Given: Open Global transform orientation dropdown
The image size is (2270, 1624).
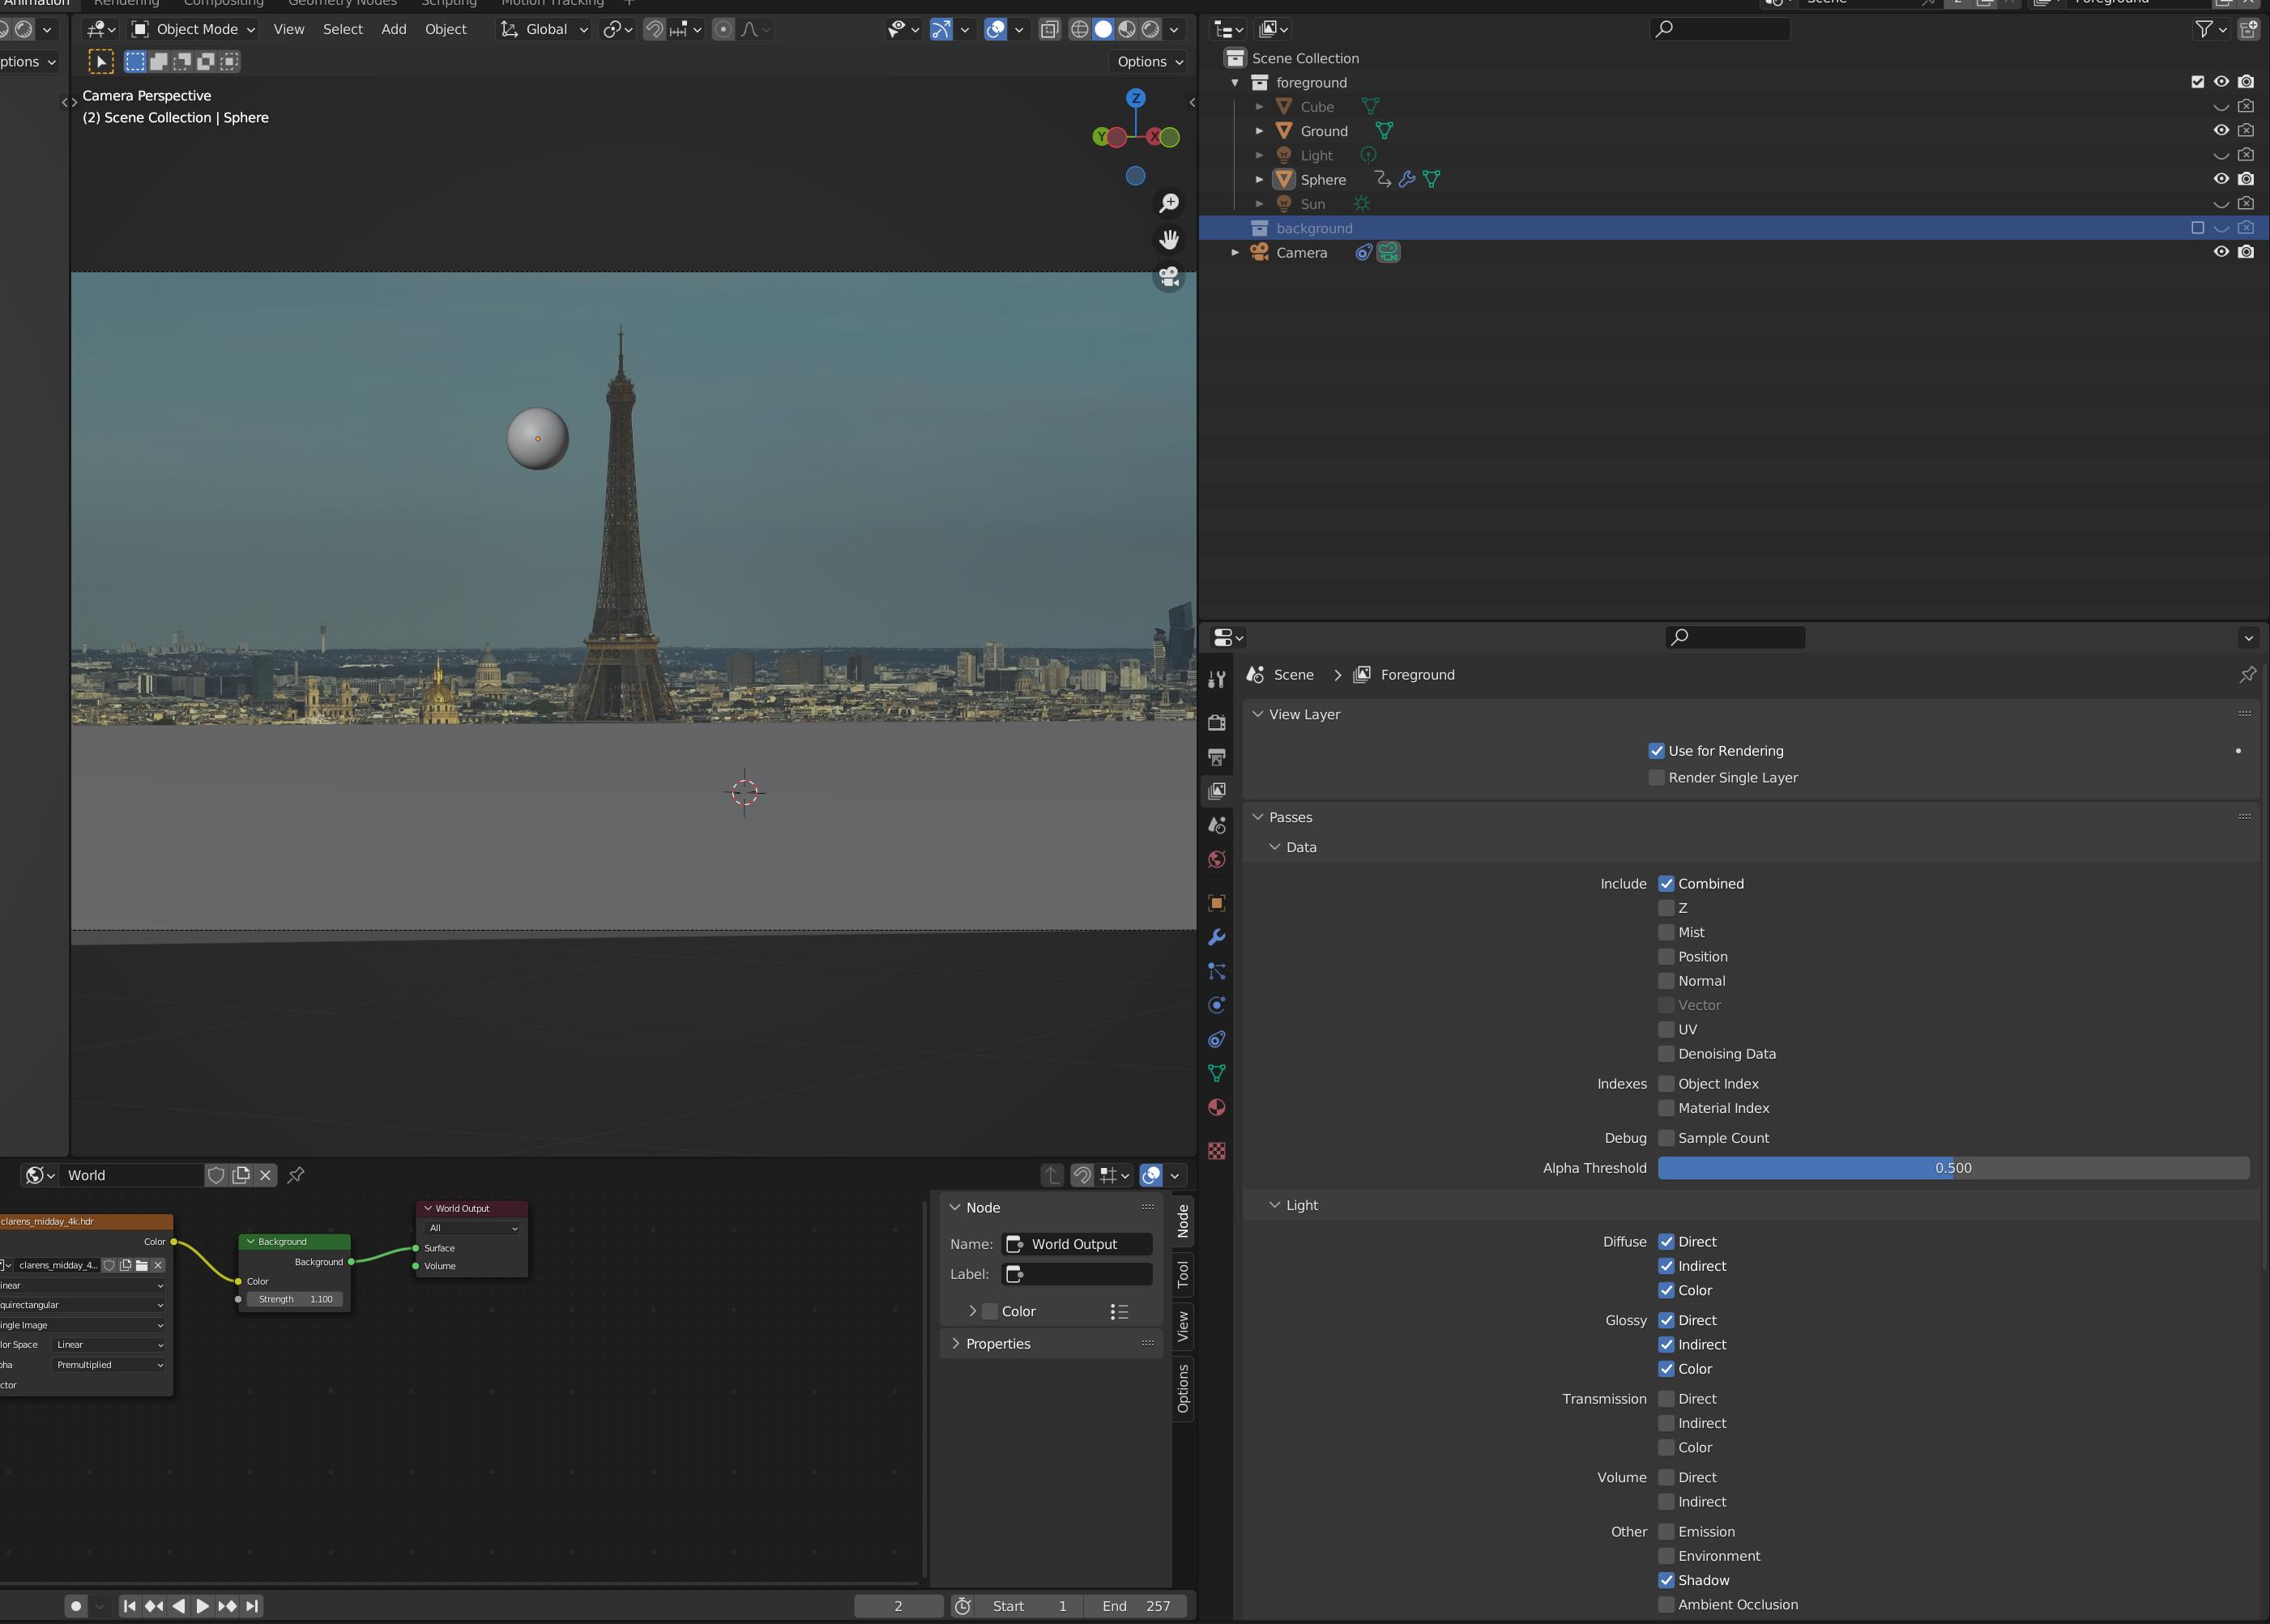Looking at the screenshot, I should (x=544, y=29).
